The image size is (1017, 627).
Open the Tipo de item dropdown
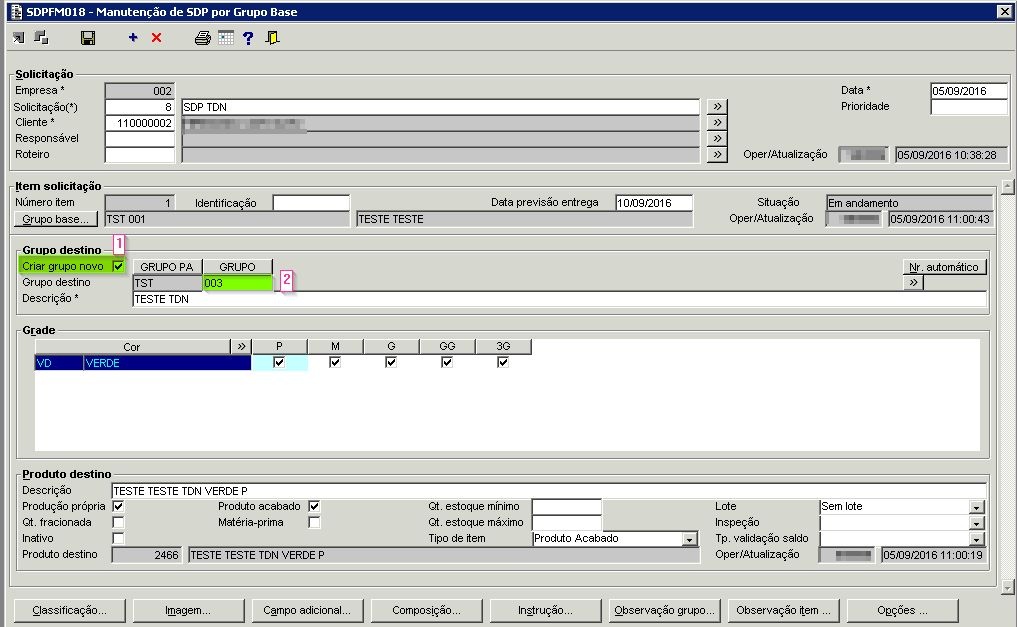coord(689,539)
